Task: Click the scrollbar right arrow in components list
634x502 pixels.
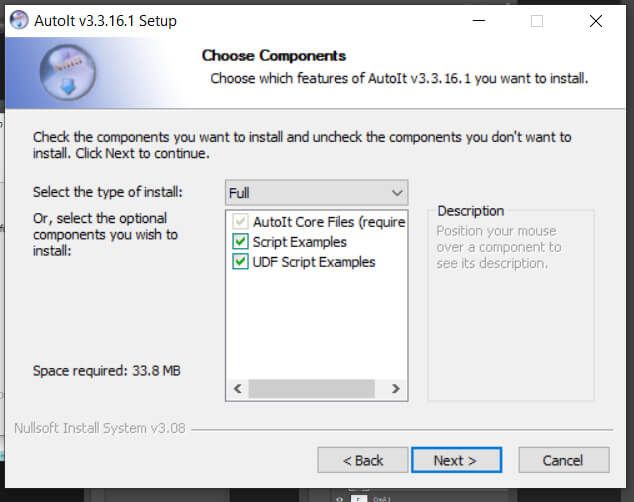Action: [x=395, y=389]
